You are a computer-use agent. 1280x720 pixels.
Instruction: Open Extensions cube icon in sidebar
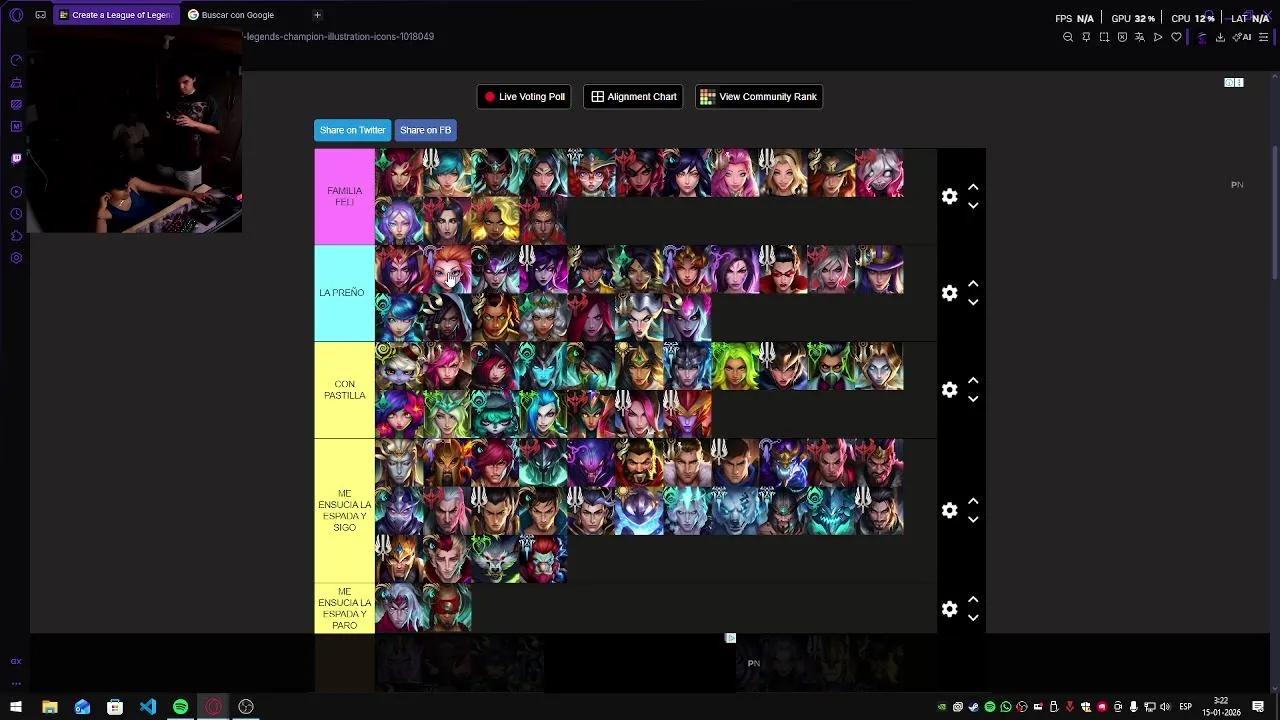(16, 236)
